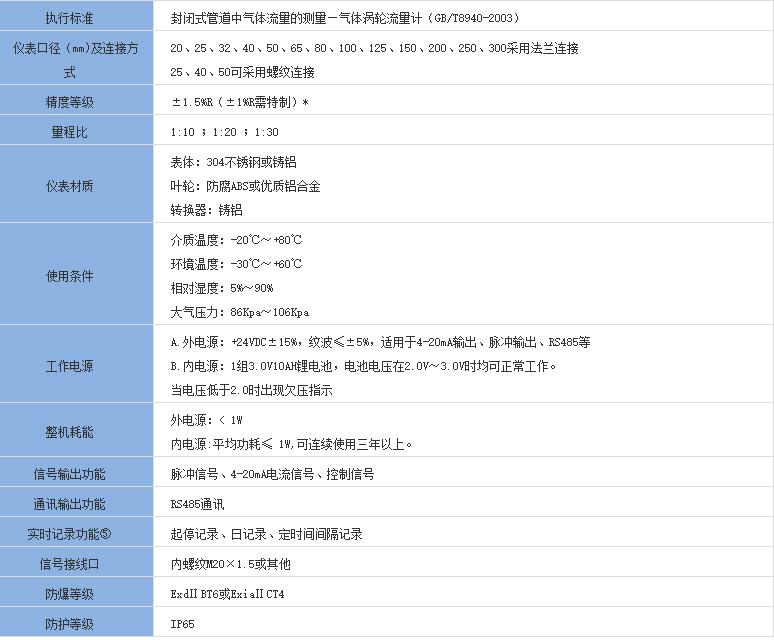Screen dimensions: 774x640
Task: Click the 法兰连接 caliber sizes line
Action: [x=374, y=48]
